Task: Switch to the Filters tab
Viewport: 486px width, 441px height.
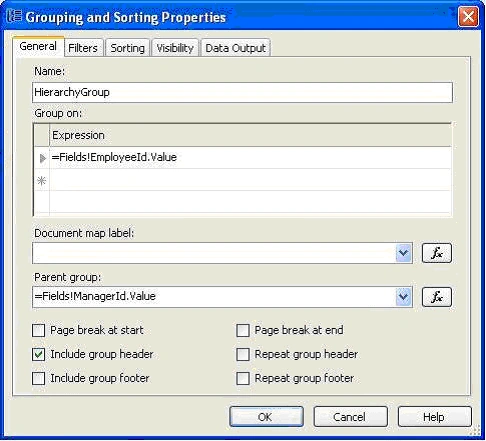Action: (83, 48)
